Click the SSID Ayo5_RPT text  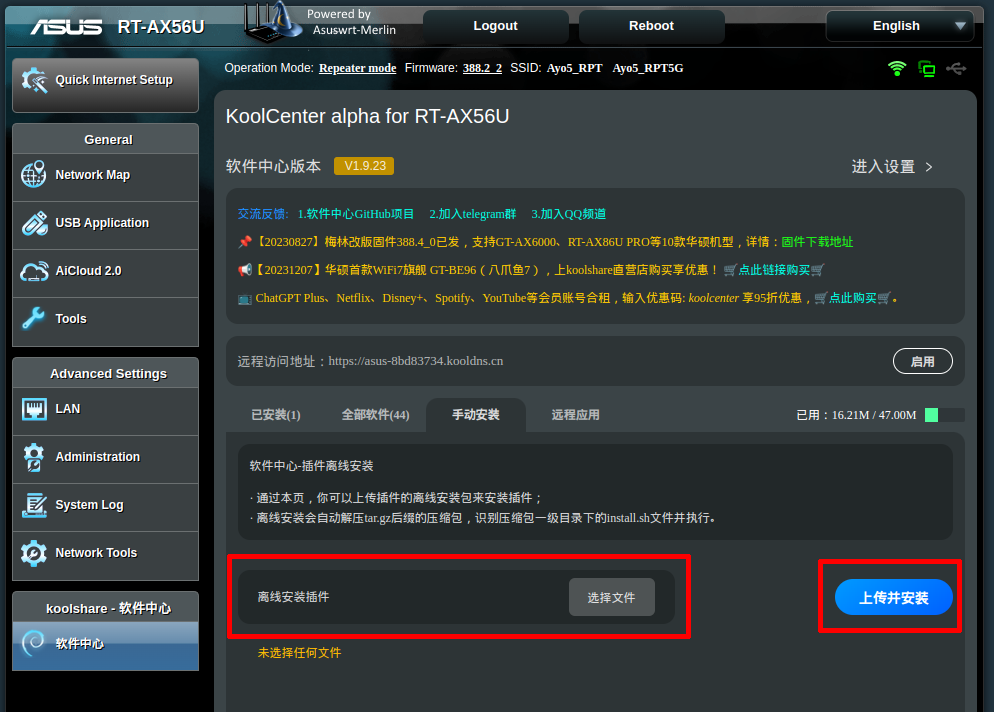pos(574,68)
